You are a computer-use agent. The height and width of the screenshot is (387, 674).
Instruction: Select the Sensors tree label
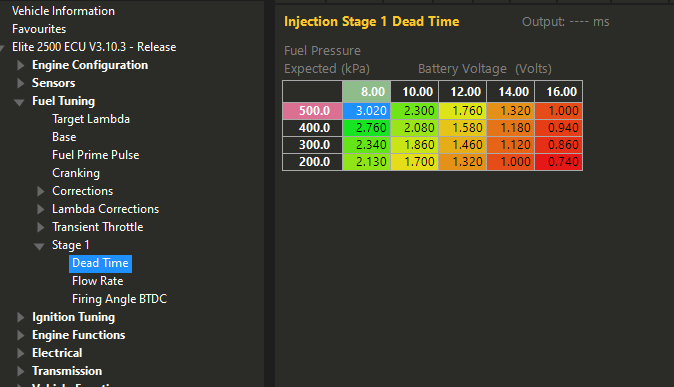tap(53, 83)
